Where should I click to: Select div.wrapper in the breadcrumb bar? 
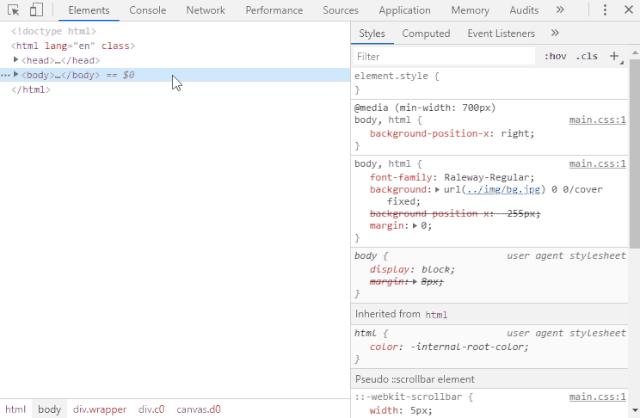pos(100,409)
